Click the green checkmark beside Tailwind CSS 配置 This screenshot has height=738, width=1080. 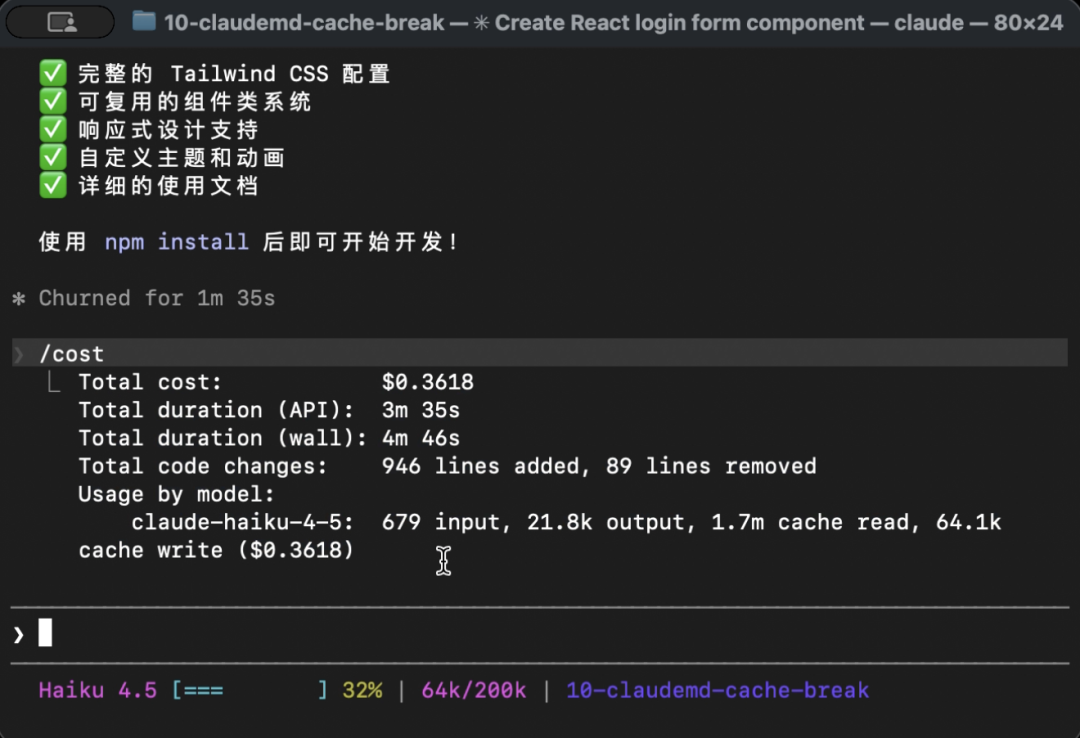[x=52, y=73]
